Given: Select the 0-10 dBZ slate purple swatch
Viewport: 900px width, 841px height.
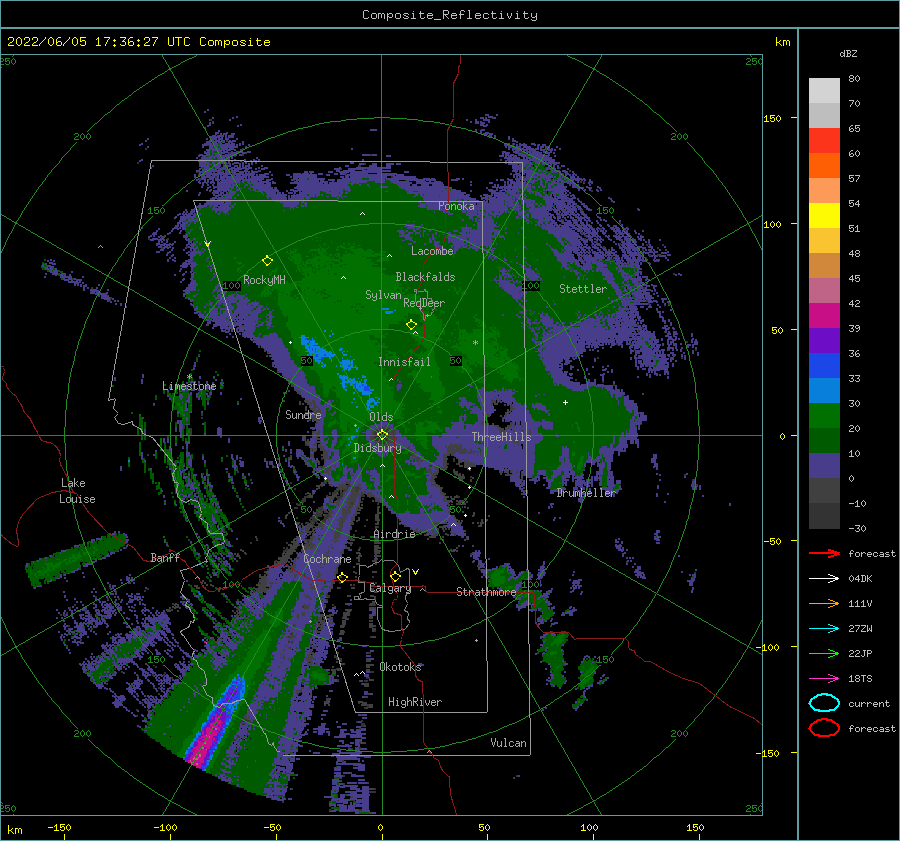Looking at the screenshot, I should (824, 465).
